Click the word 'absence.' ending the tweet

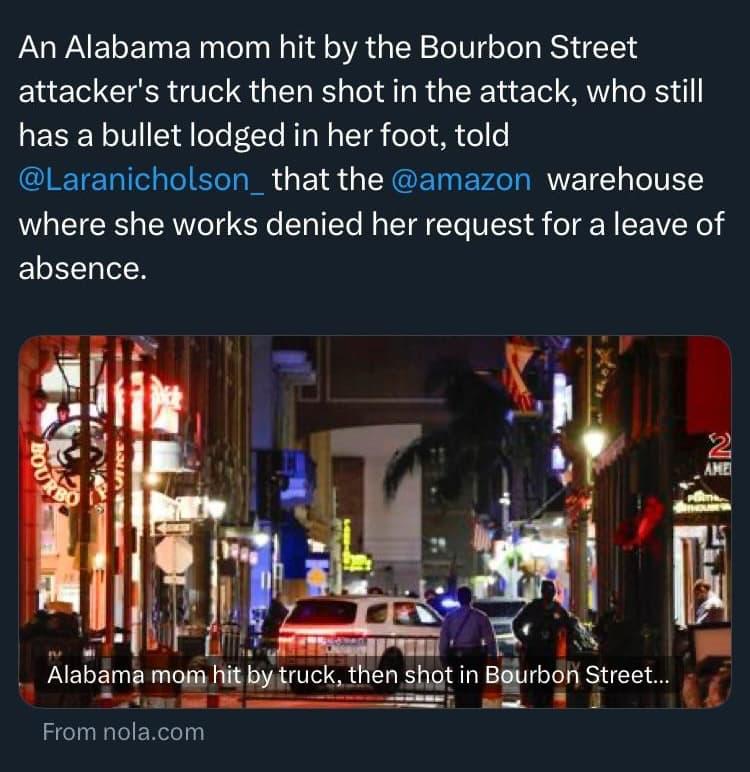tap(83, 268)
